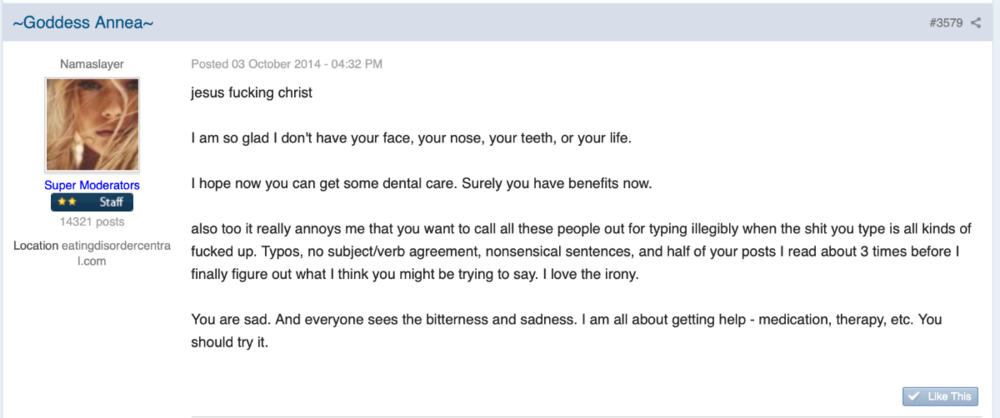Open the #3579 post permalink
Image resolution: width=1000 pixels, height=418 pixels.
pyautogui.click(x=946, y=24)
